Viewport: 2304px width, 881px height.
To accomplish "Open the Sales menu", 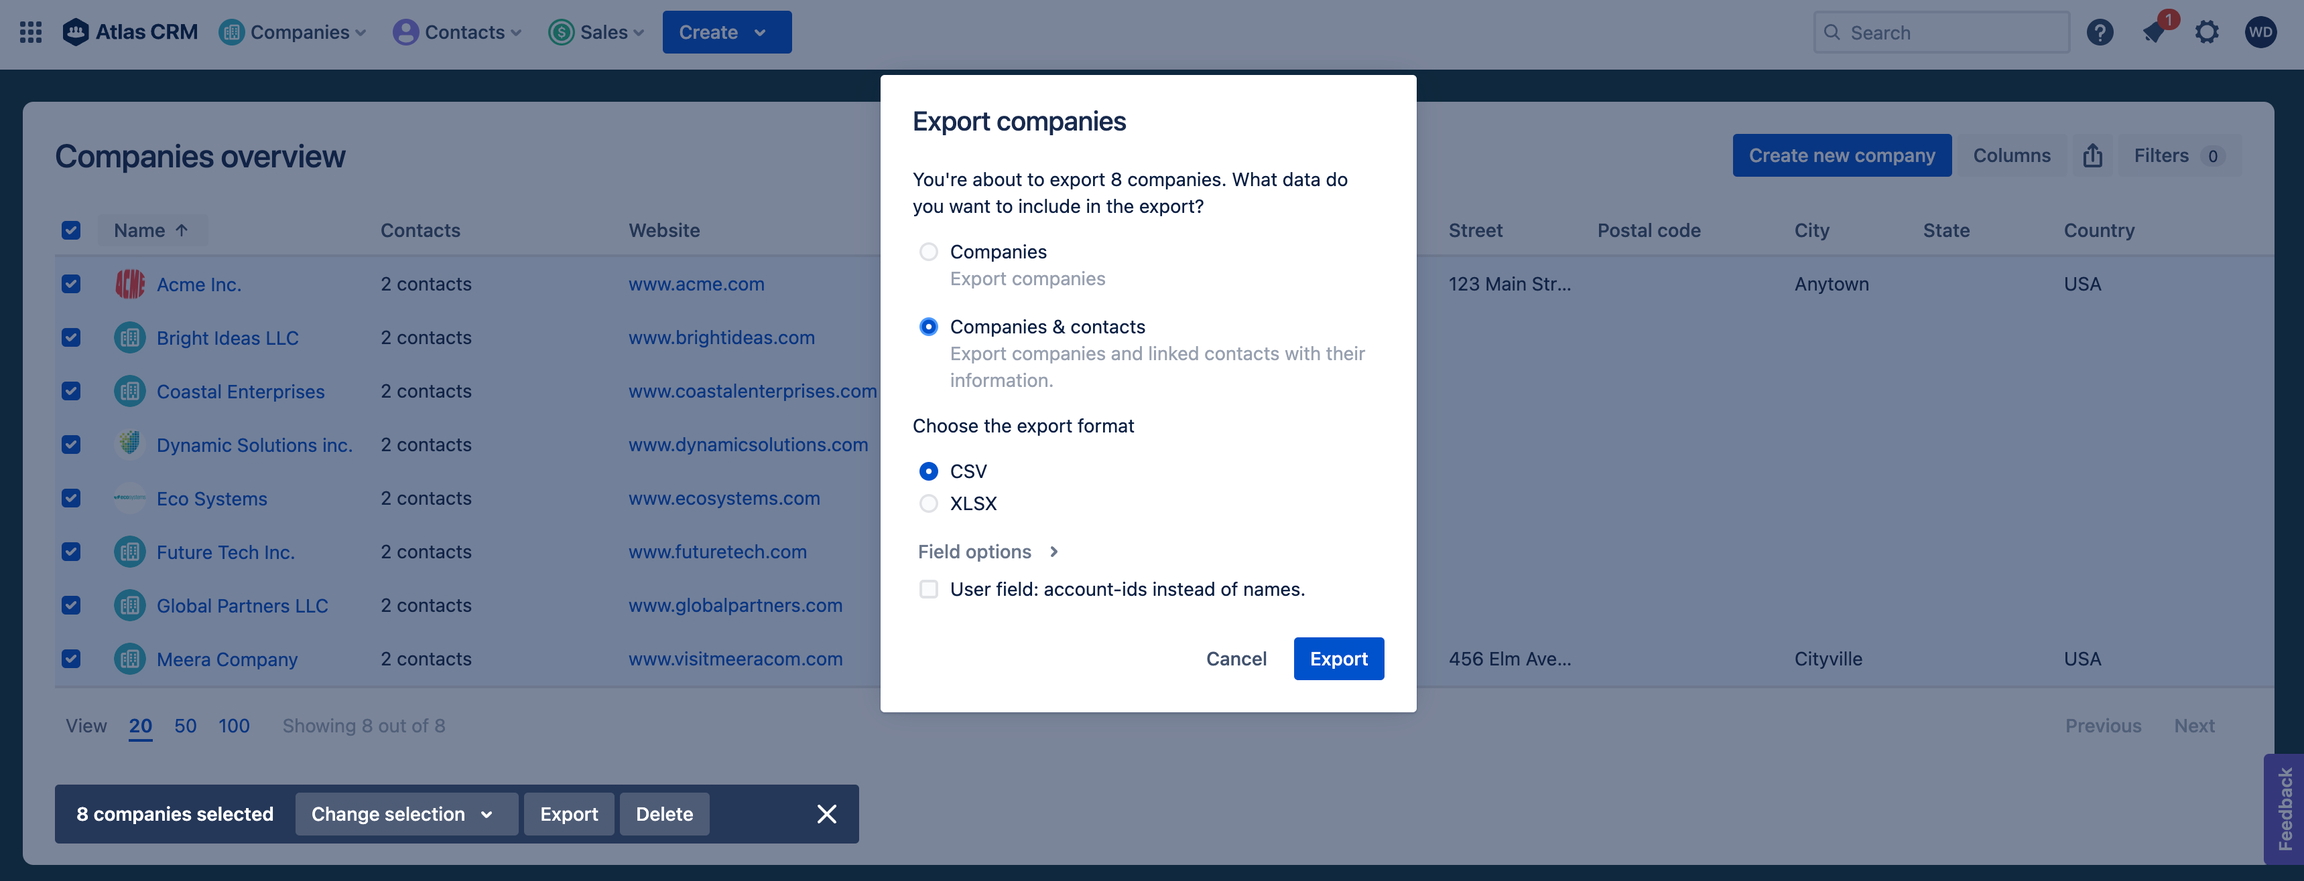I will 597,32.
